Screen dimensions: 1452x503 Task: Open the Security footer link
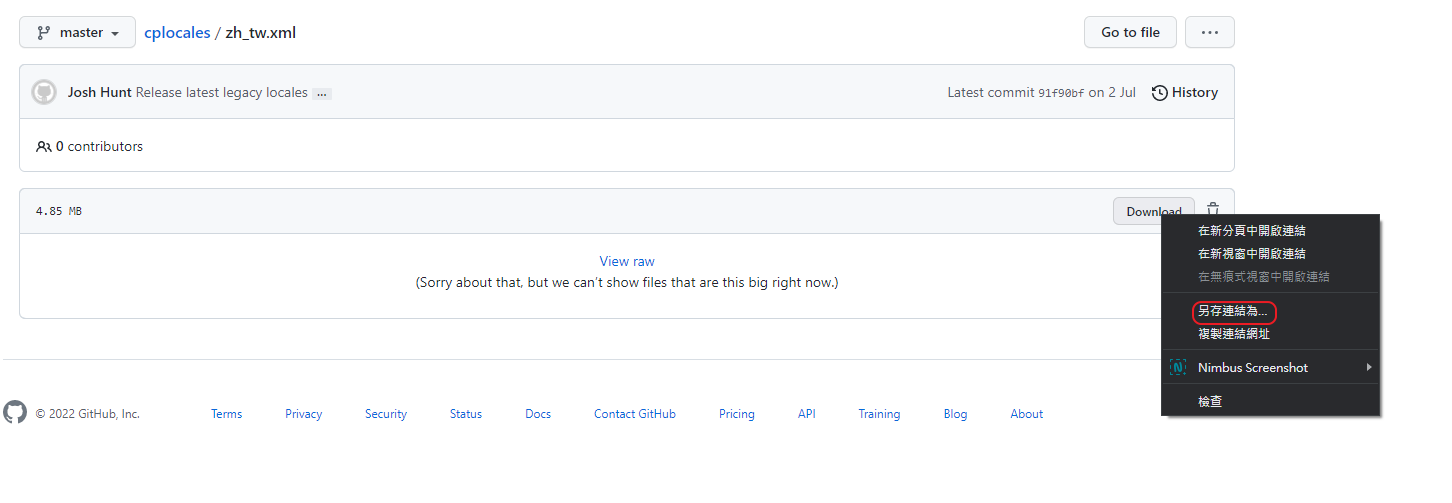coord(386,414)
